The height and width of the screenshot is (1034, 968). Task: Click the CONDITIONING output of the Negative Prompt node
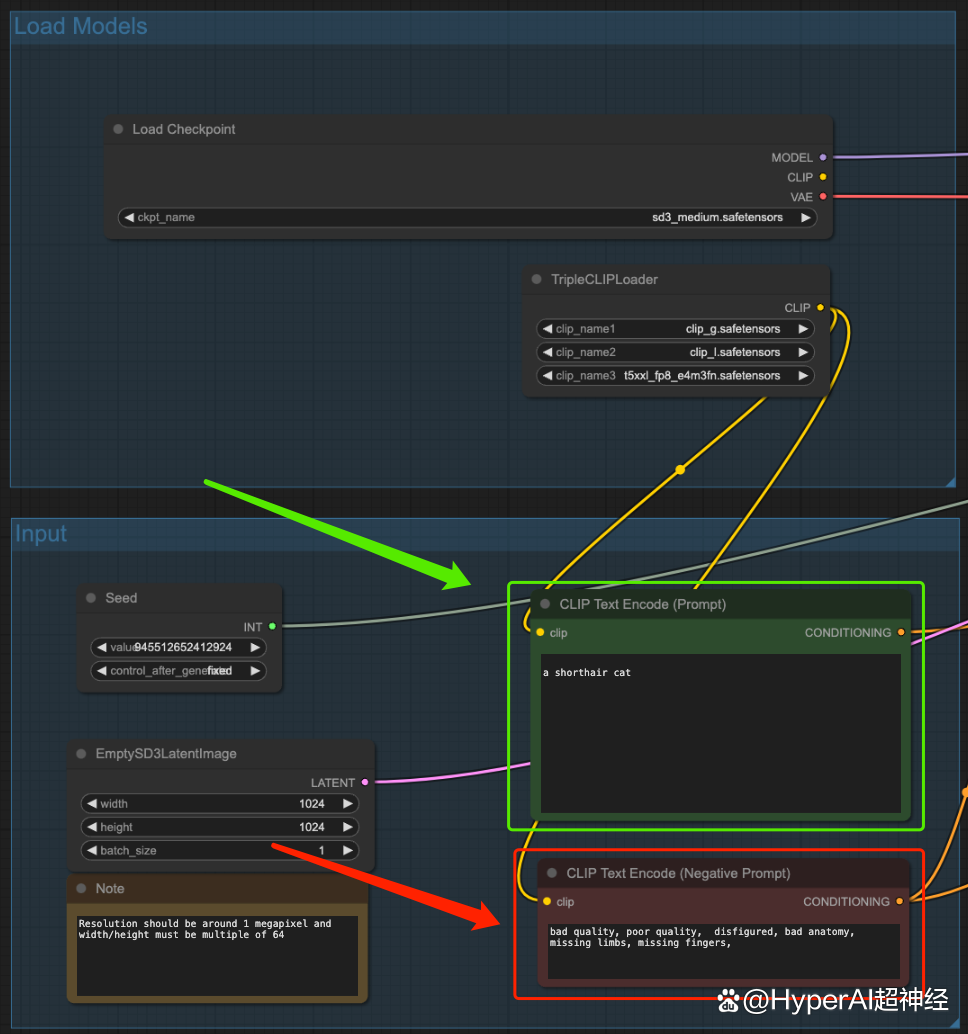(x=900, y=901)
